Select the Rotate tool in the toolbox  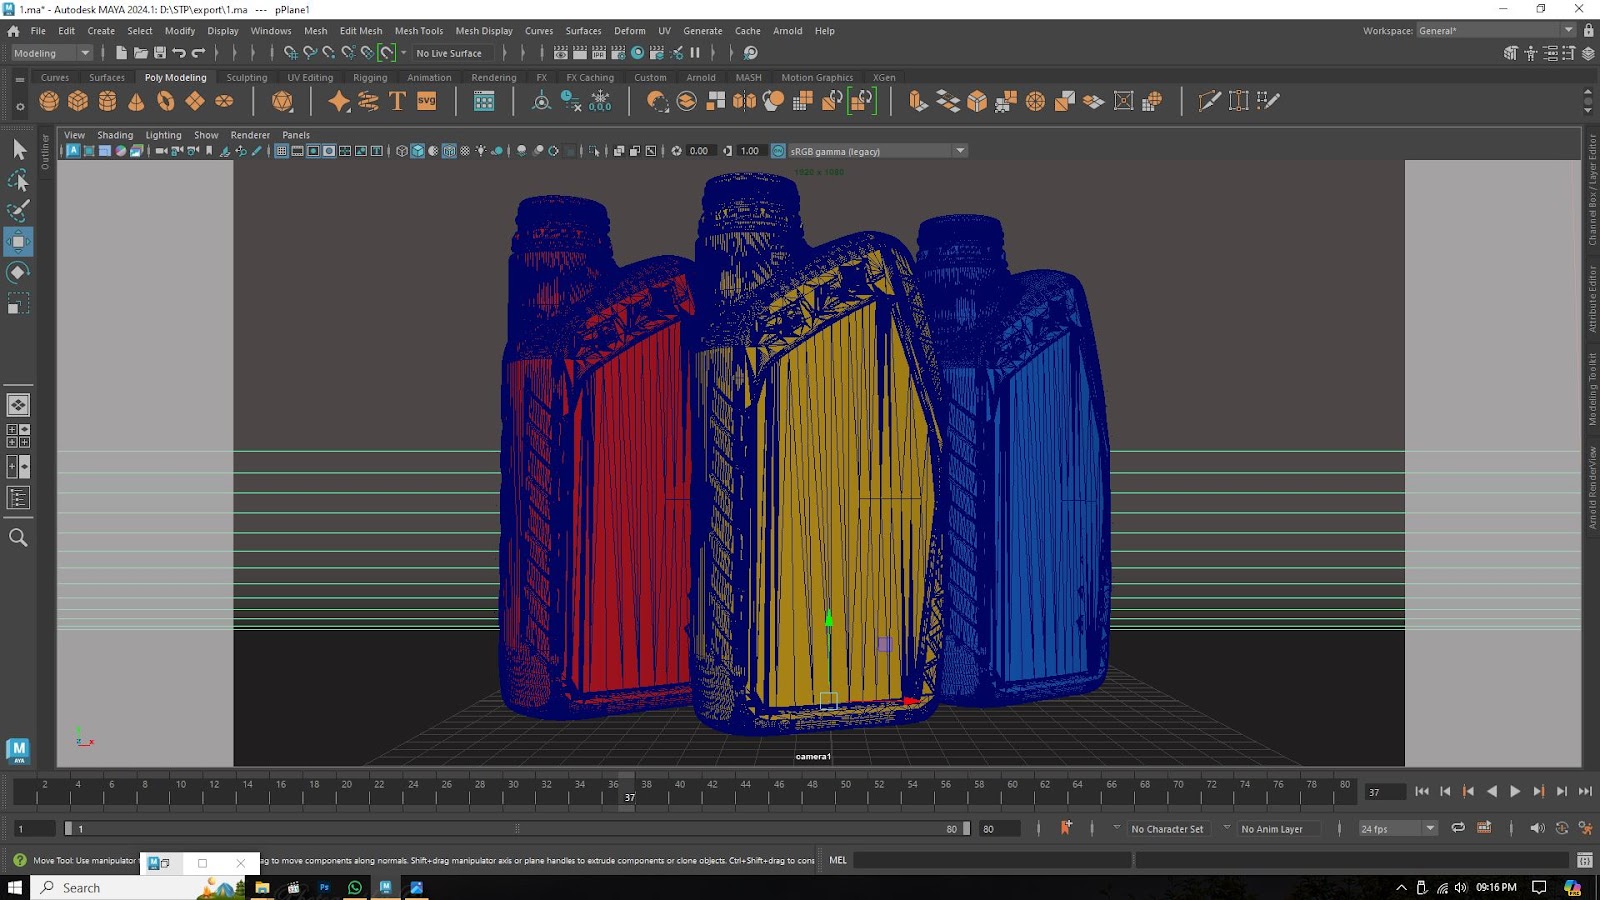(18, 273)
